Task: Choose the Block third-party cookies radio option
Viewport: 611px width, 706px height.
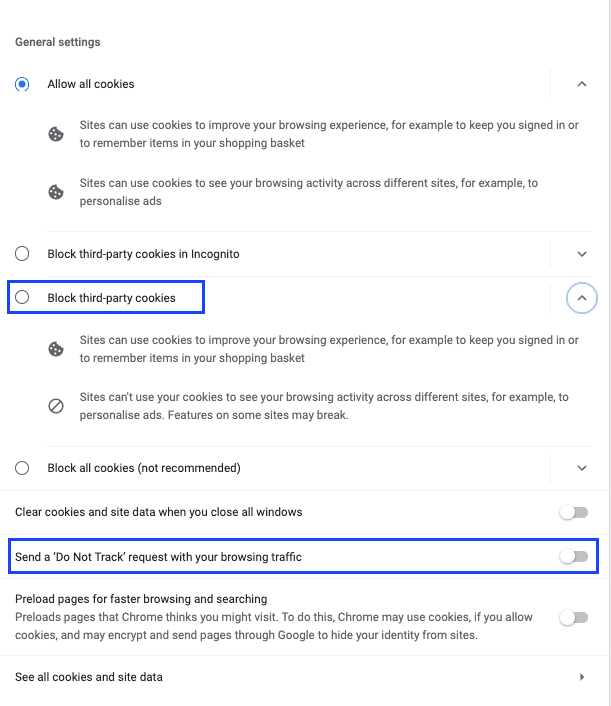Action: pos(22,297)
